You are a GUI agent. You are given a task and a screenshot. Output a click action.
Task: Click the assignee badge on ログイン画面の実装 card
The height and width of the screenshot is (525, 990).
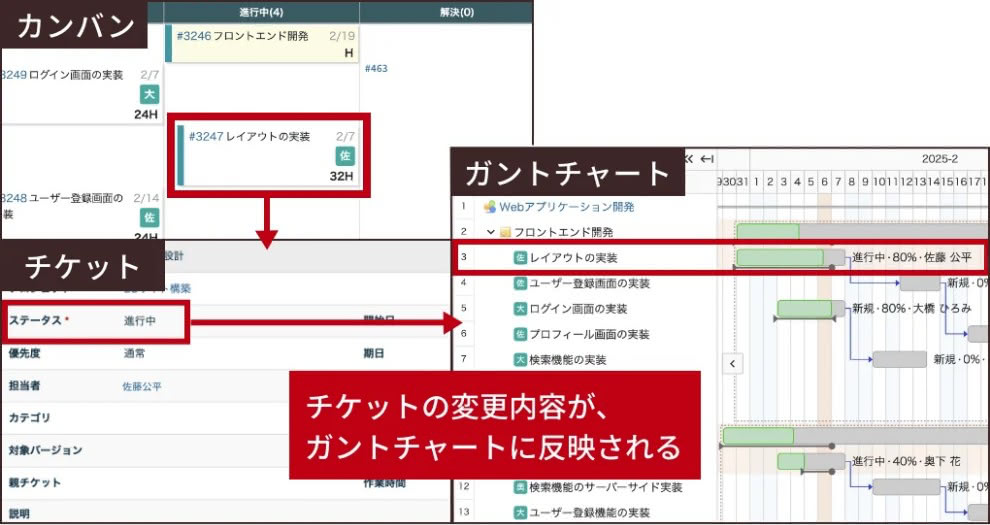149,94
